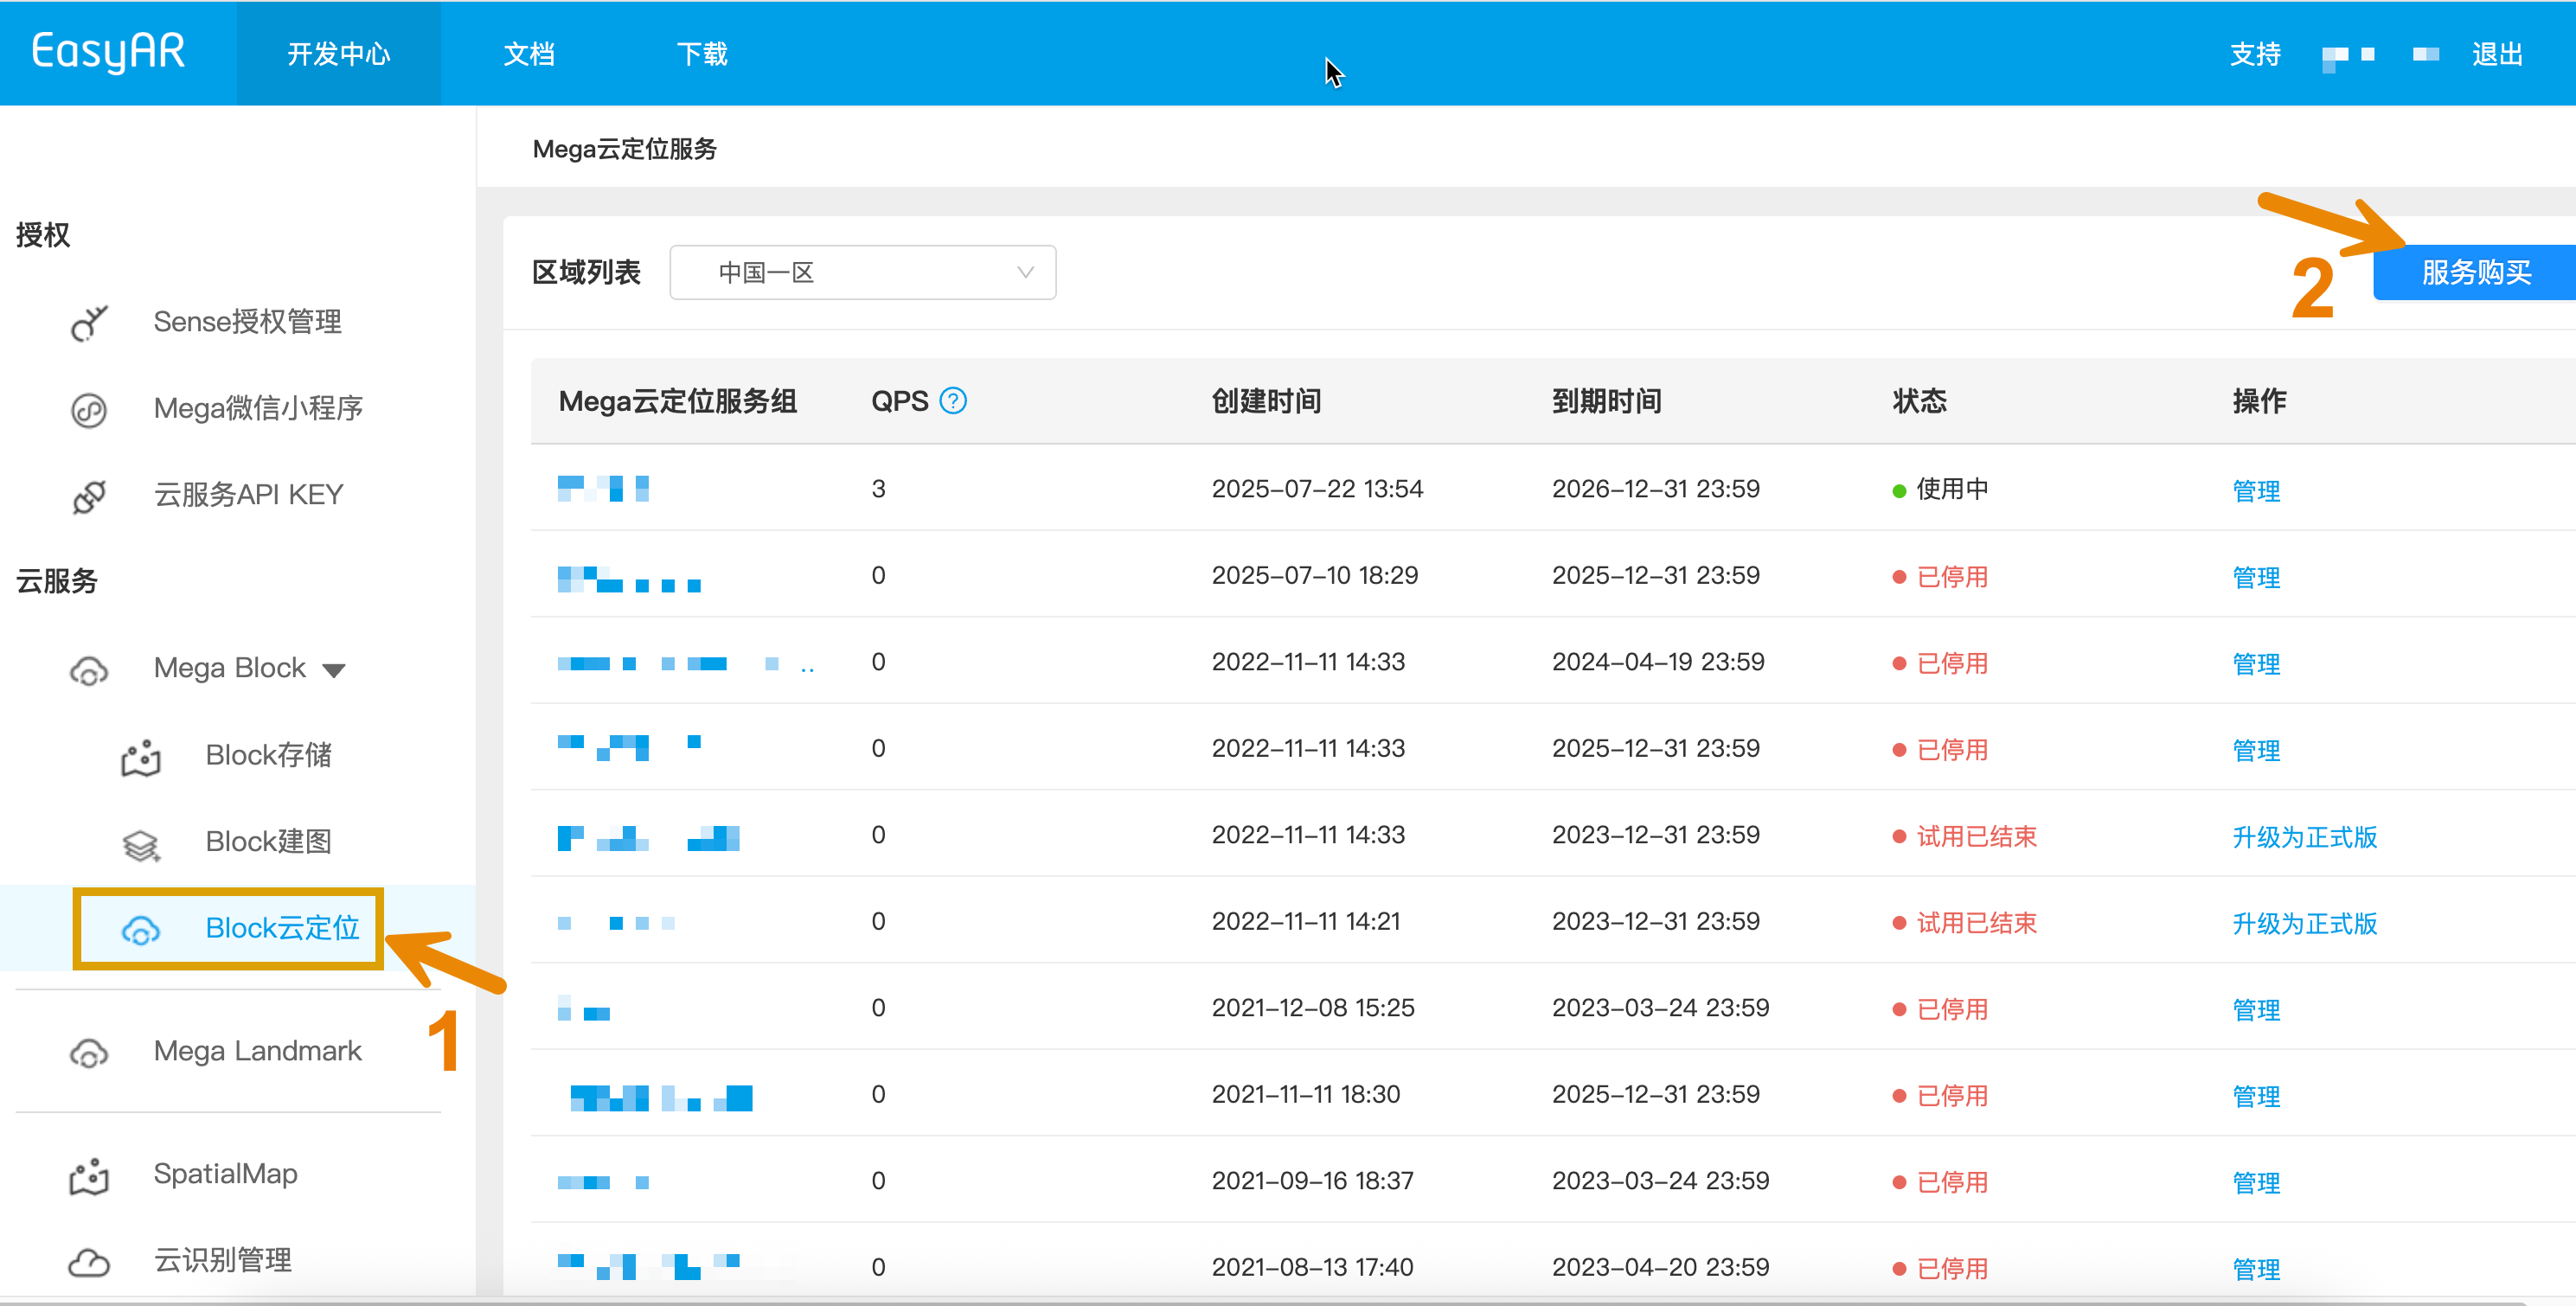Click the 云服务API KEY link icon
The height and width of the screenshot is (1306, 2576).
pyautogui.click(x=89, y=496)
